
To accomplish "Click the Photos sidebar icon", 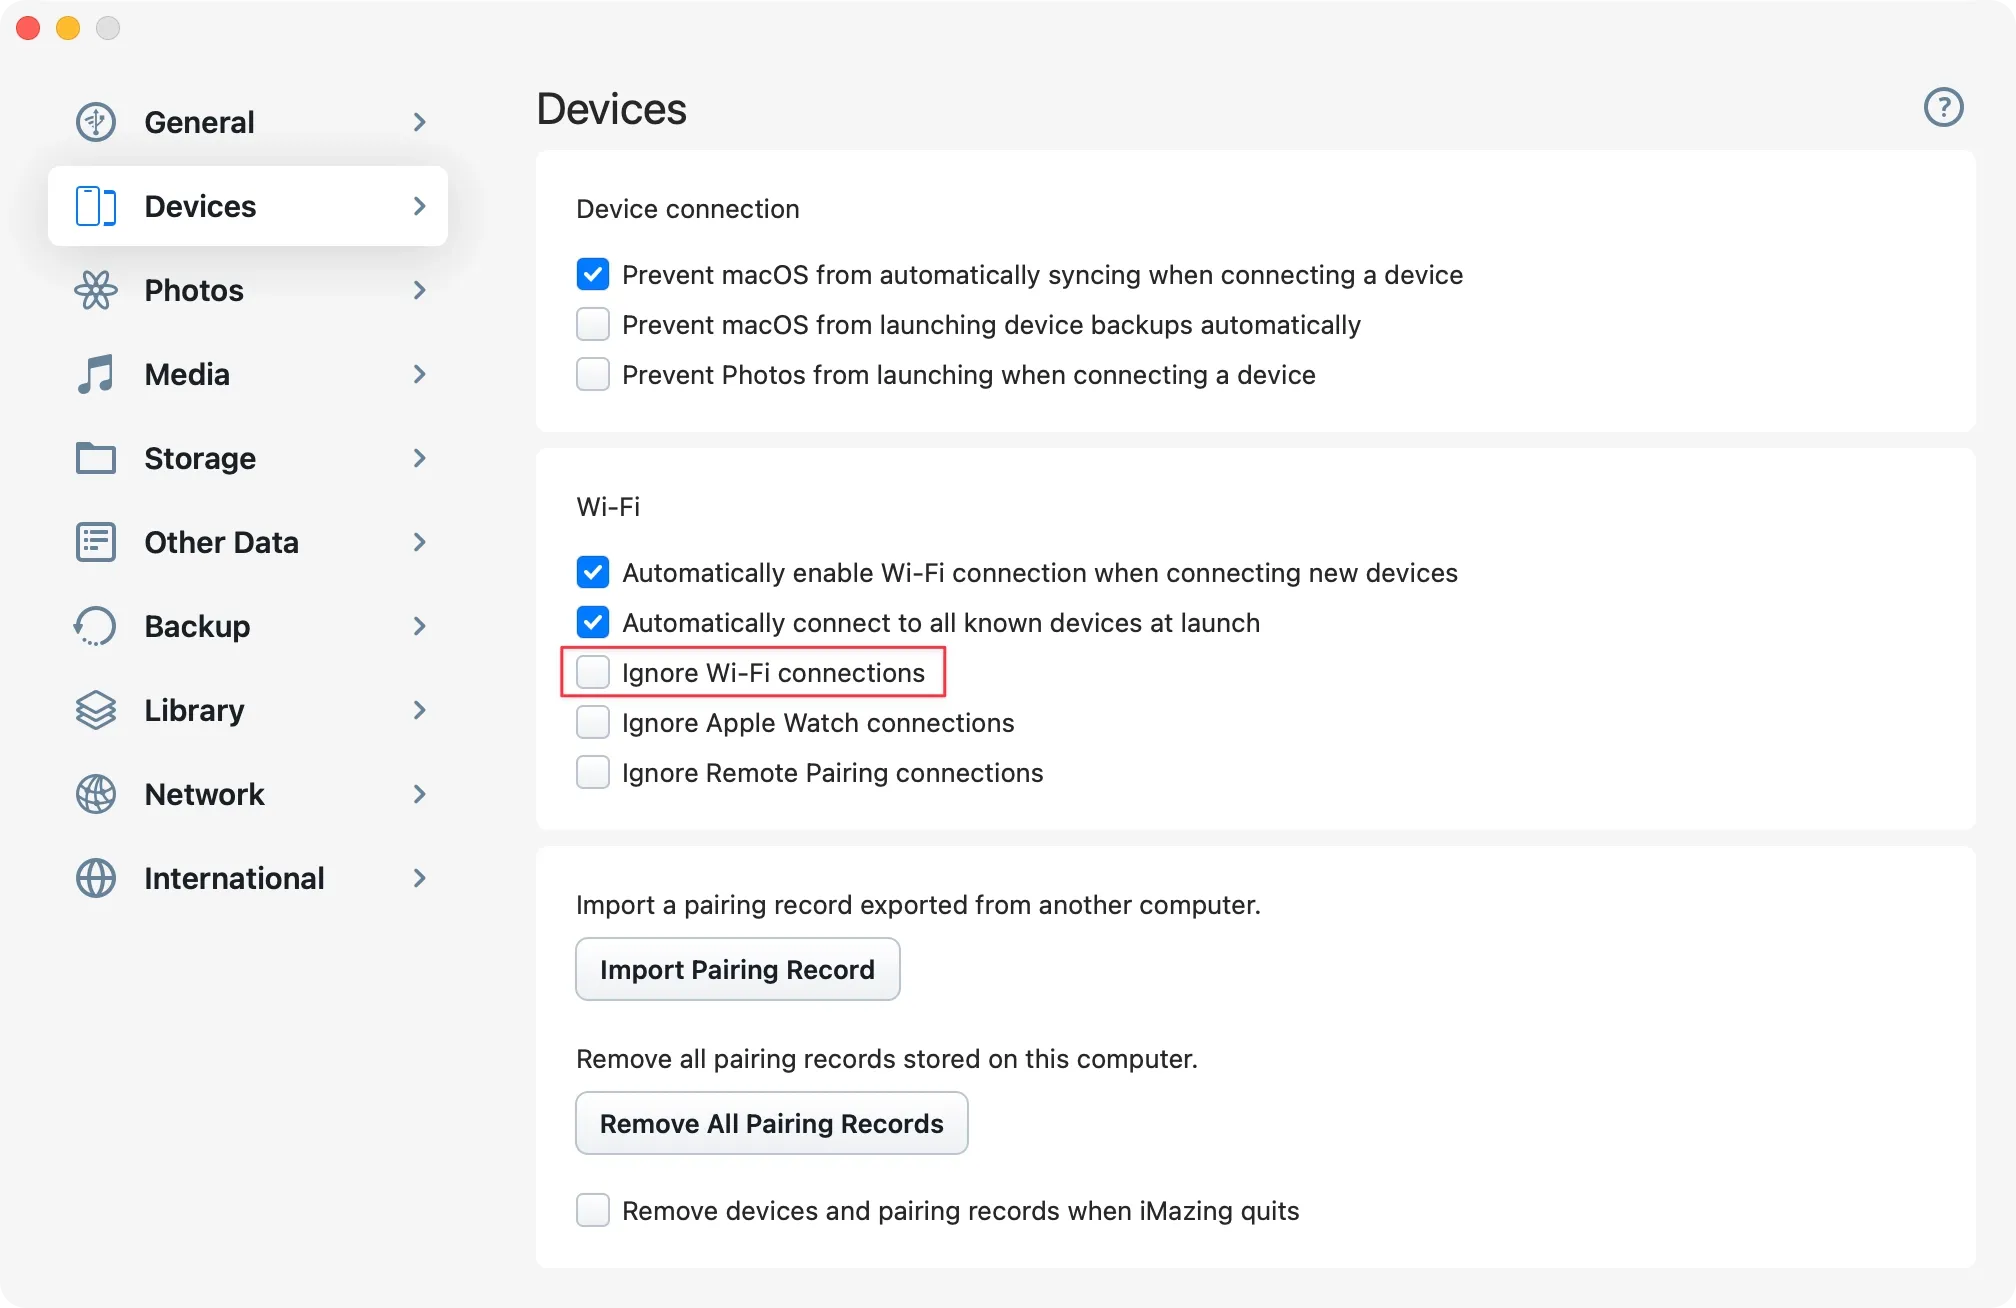I will tap(95, 290).
